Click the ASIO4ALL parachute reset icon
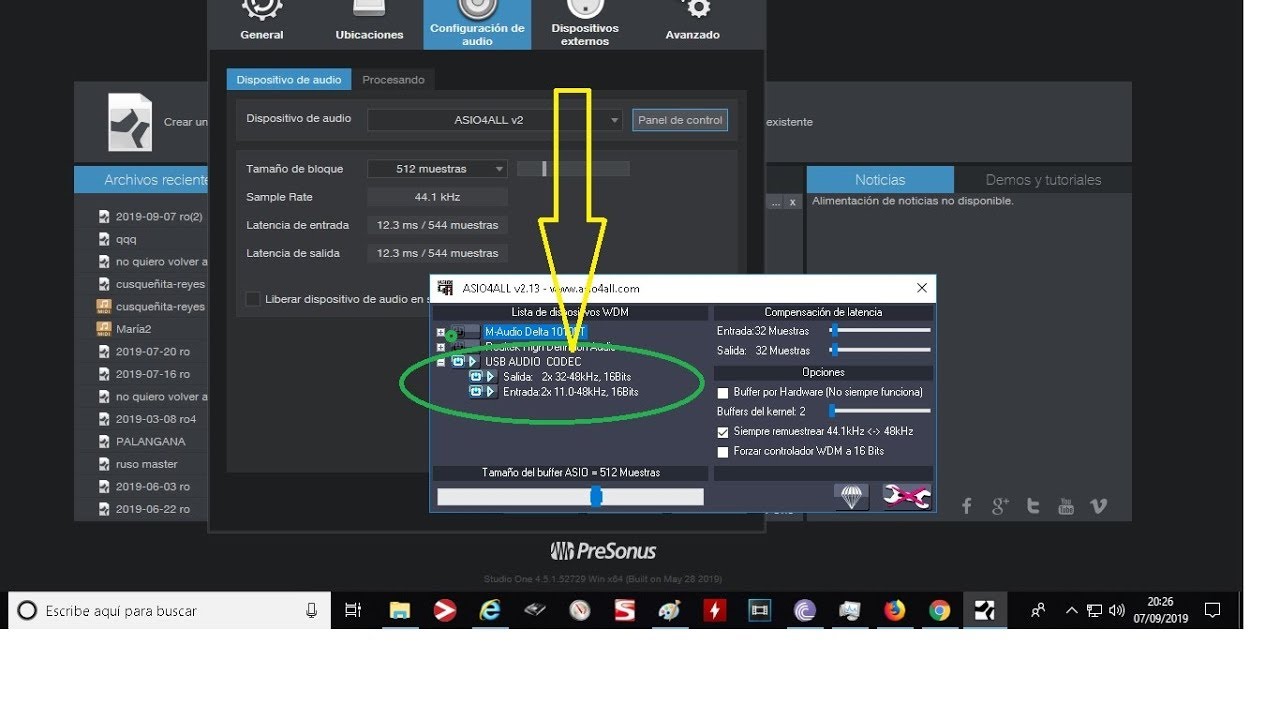The image size is (1280, 720). [851, 497]
